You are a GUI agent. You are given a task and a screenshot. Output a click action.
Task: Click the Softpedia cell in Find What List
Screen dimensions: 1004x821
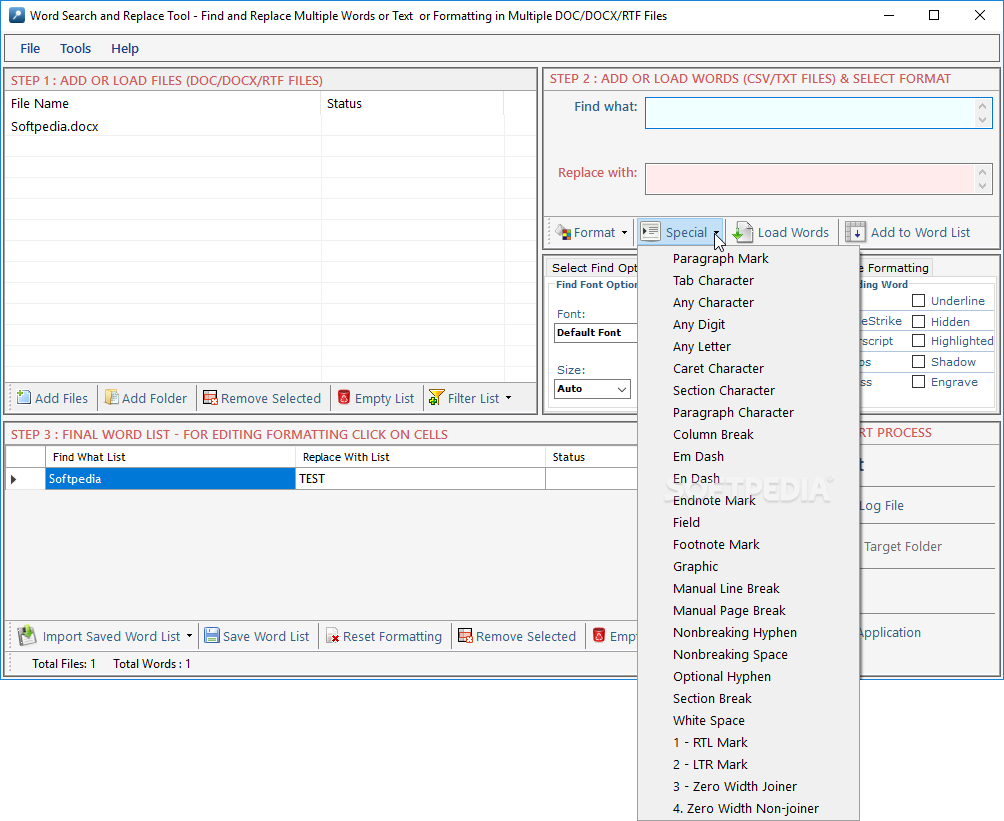click(x=170, y=479)
